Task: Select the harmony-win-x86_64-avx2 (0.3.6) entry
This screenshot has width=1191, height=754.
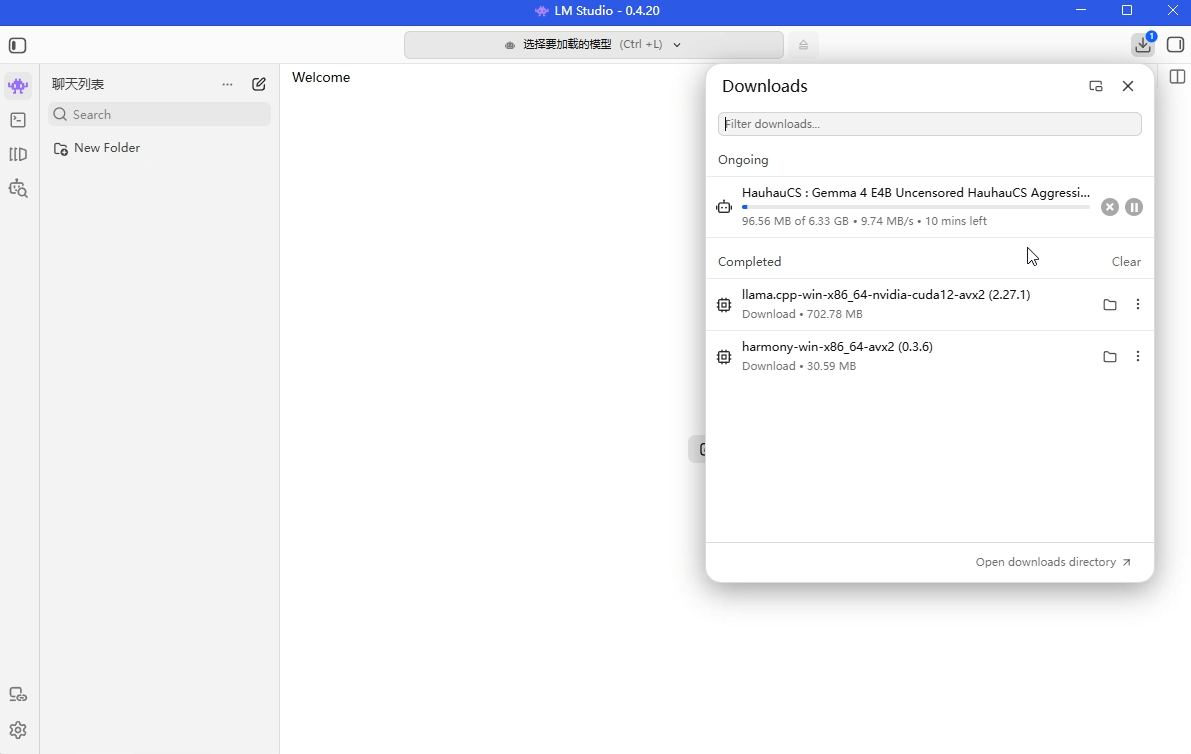Action: 930,356
